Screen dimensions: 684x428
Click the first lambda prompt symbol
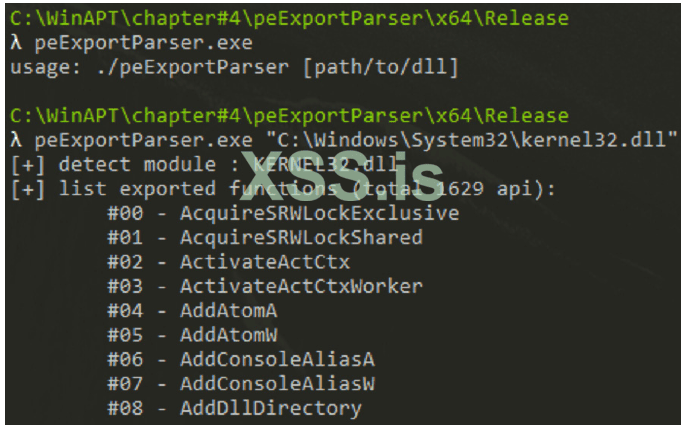[x=15, y=45]
